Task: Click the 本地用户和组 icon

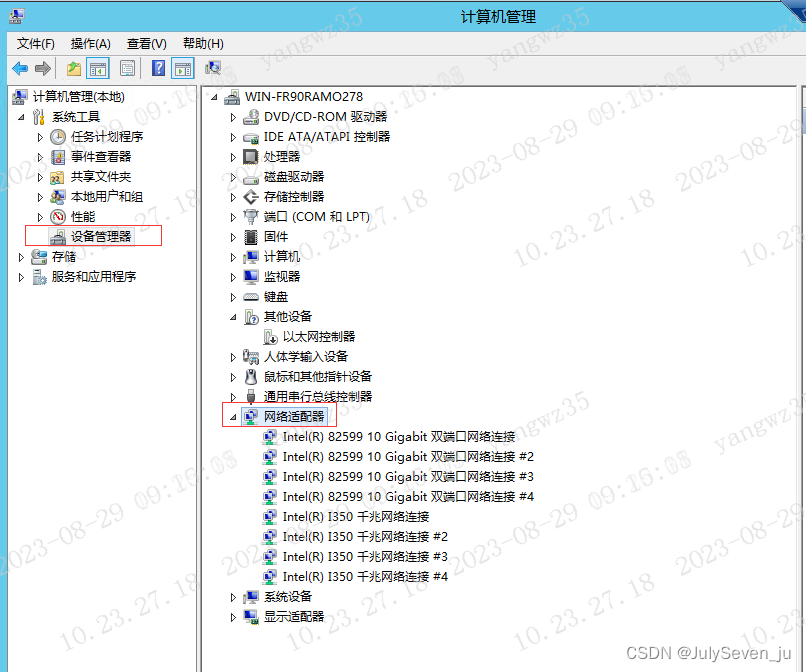Action: tap(58, 196)
